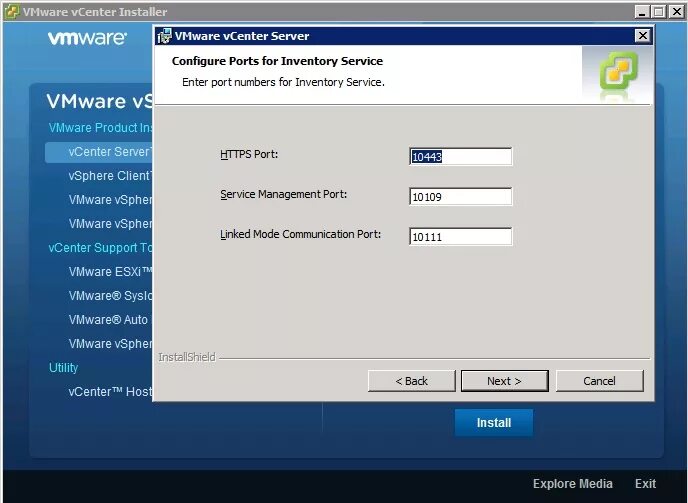Viewport: 688px width, 503px height.
Task: Click the Next > button
Action: click(x=505, y=381)
